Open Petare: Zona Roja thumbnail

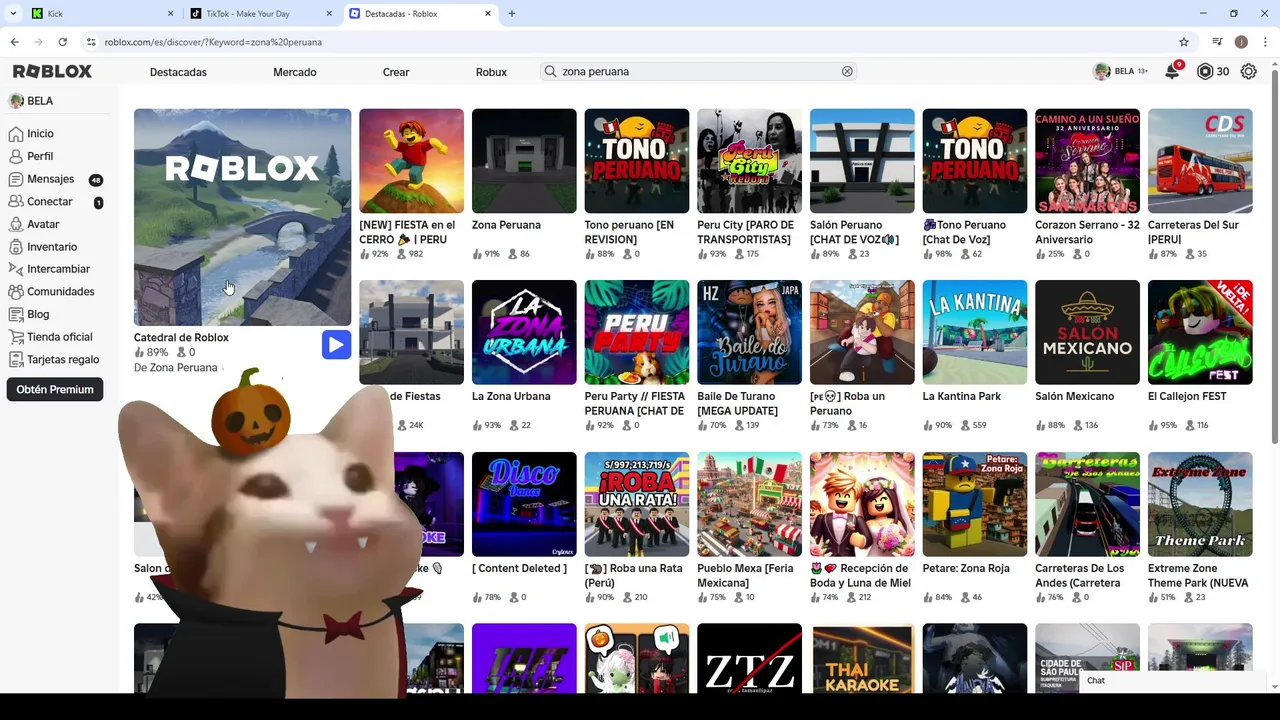tap(975, 504)
